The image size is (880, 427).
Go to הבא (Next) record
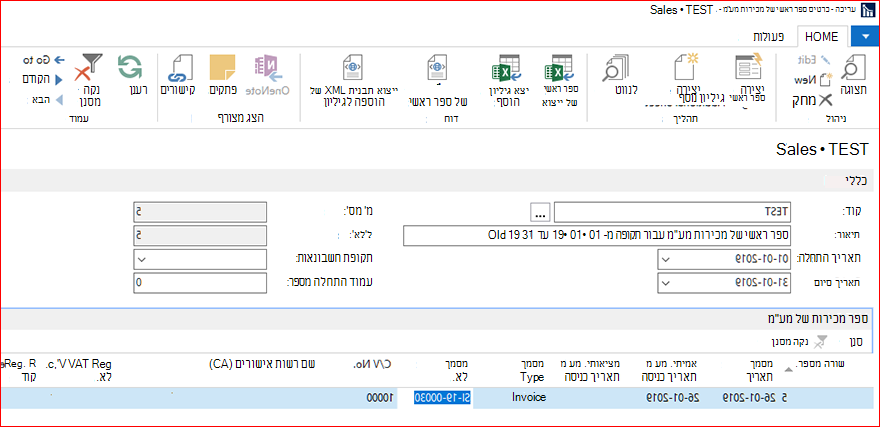click(x=58, y=99)
